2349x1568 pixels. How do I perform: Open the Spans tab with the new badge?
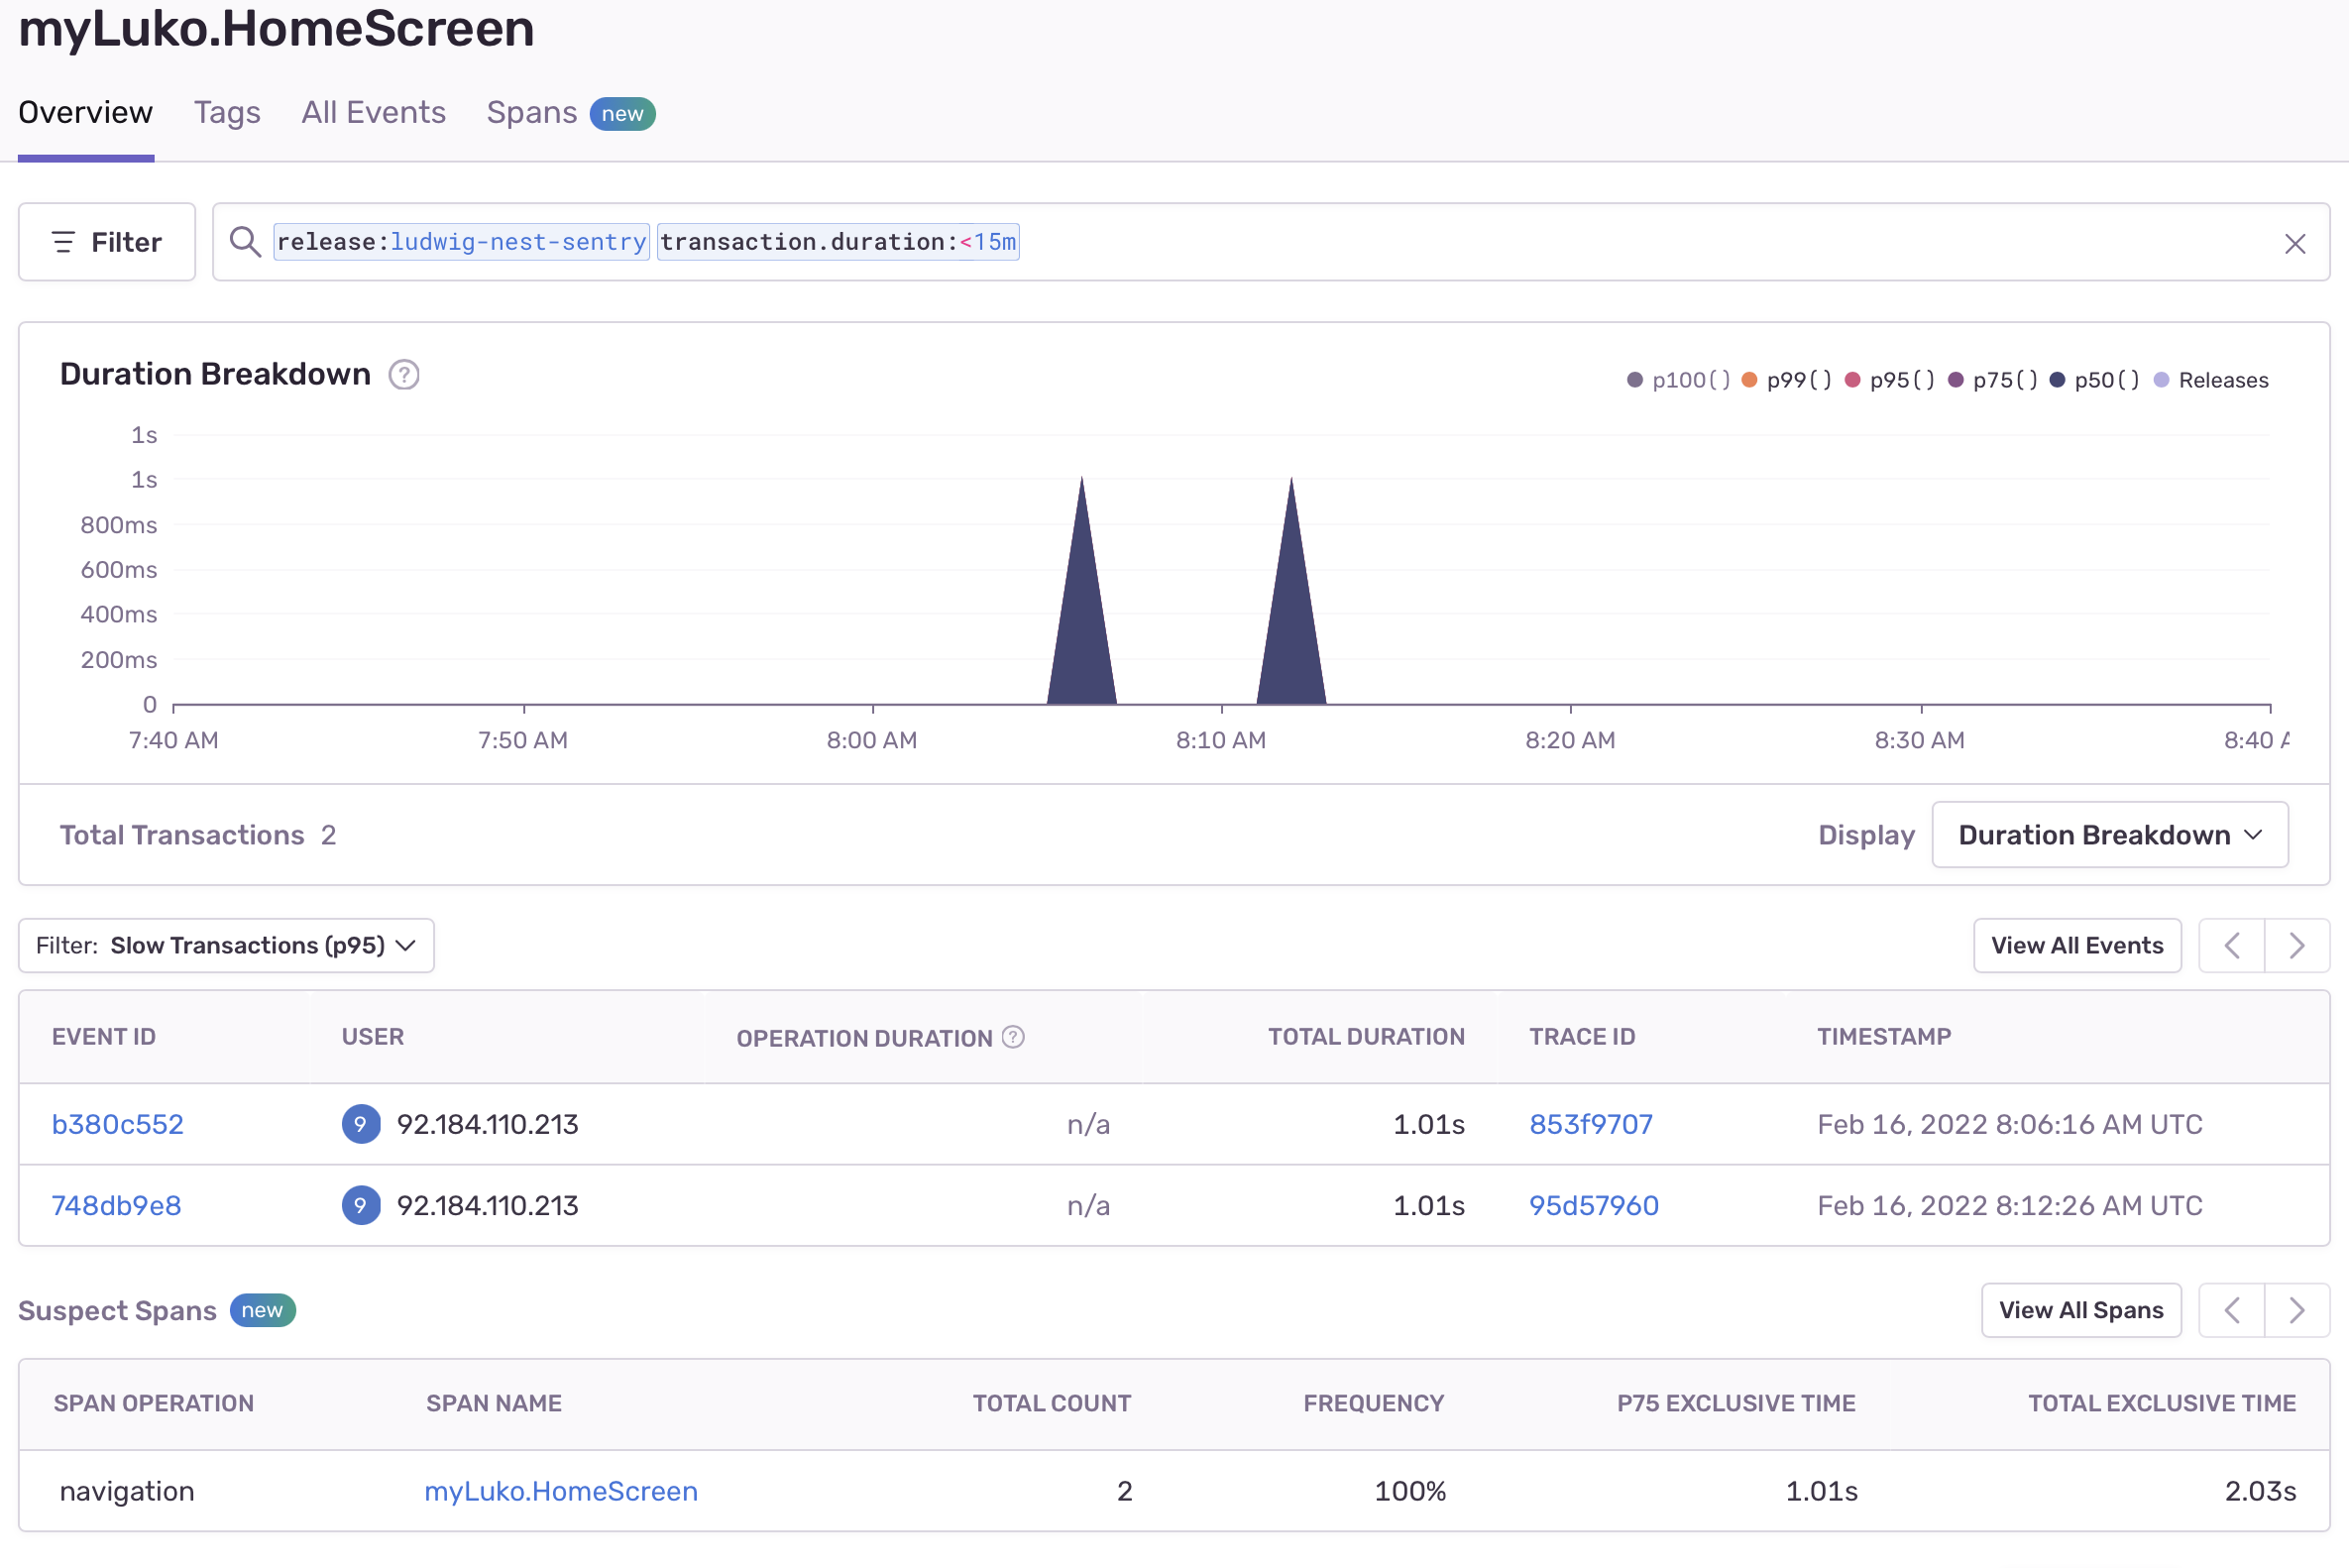click(x=531, y=113)
